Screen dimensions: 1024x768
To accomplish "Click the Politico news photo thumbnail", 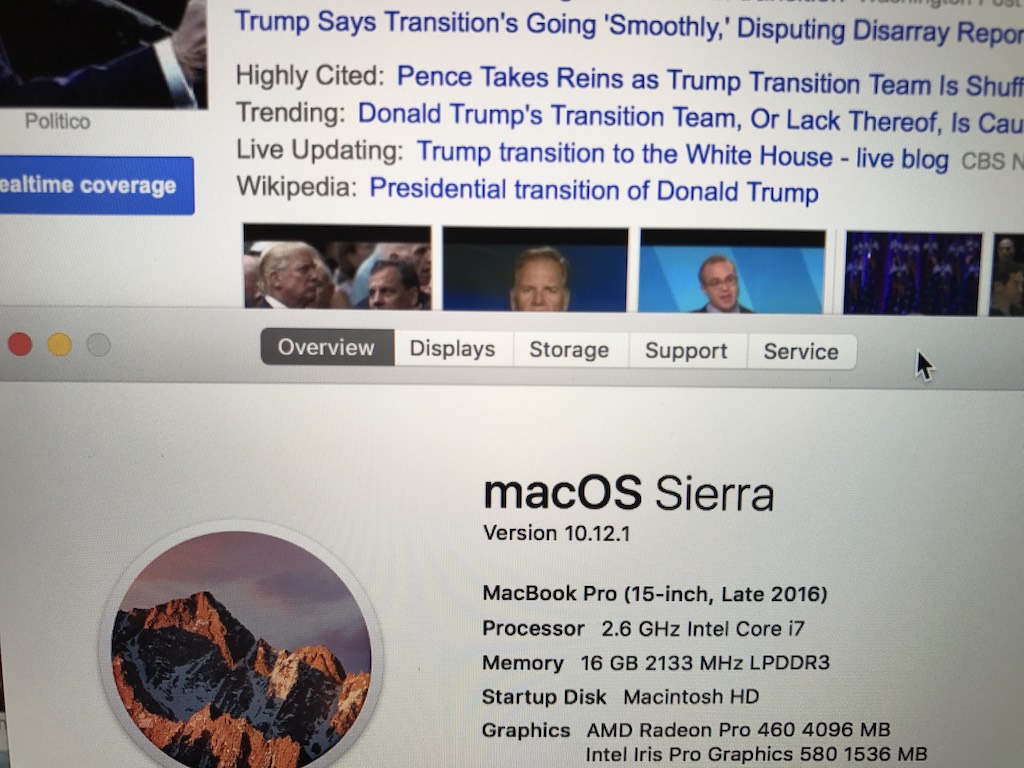I will 103,54.
